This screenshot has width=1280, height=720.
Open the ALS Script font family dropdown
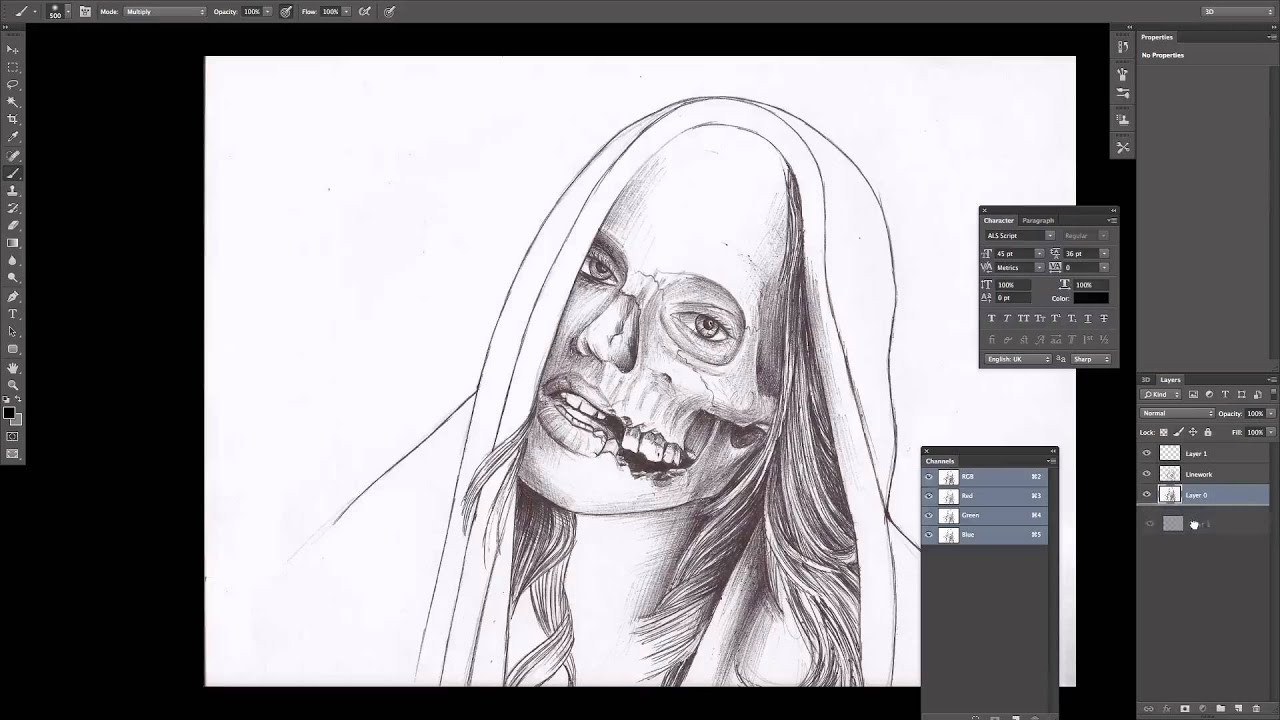1019,236
